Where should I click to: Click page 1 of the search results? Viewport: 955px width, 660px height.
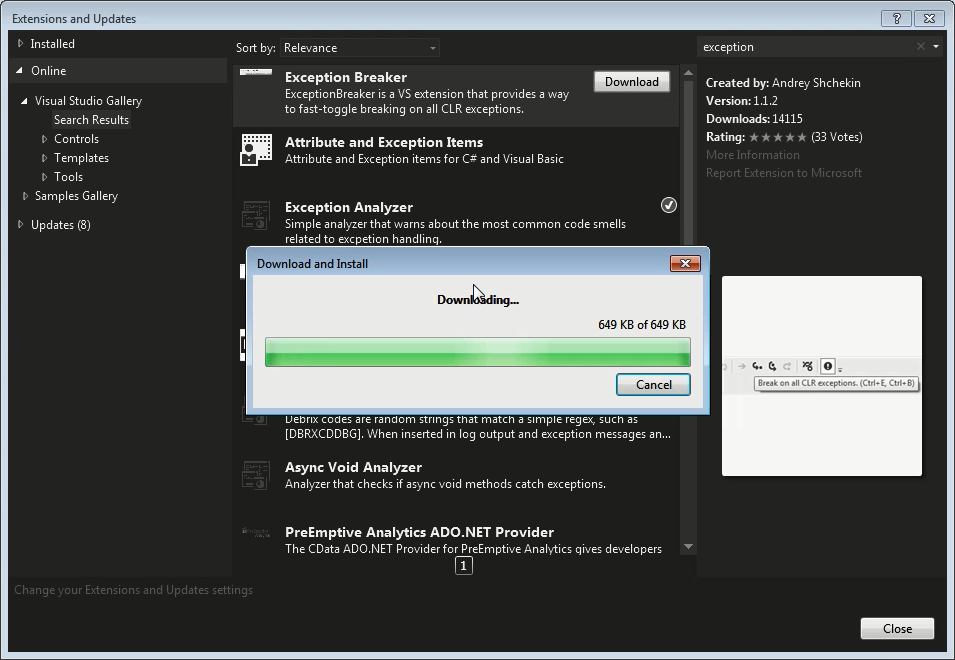tap(463, 566)
